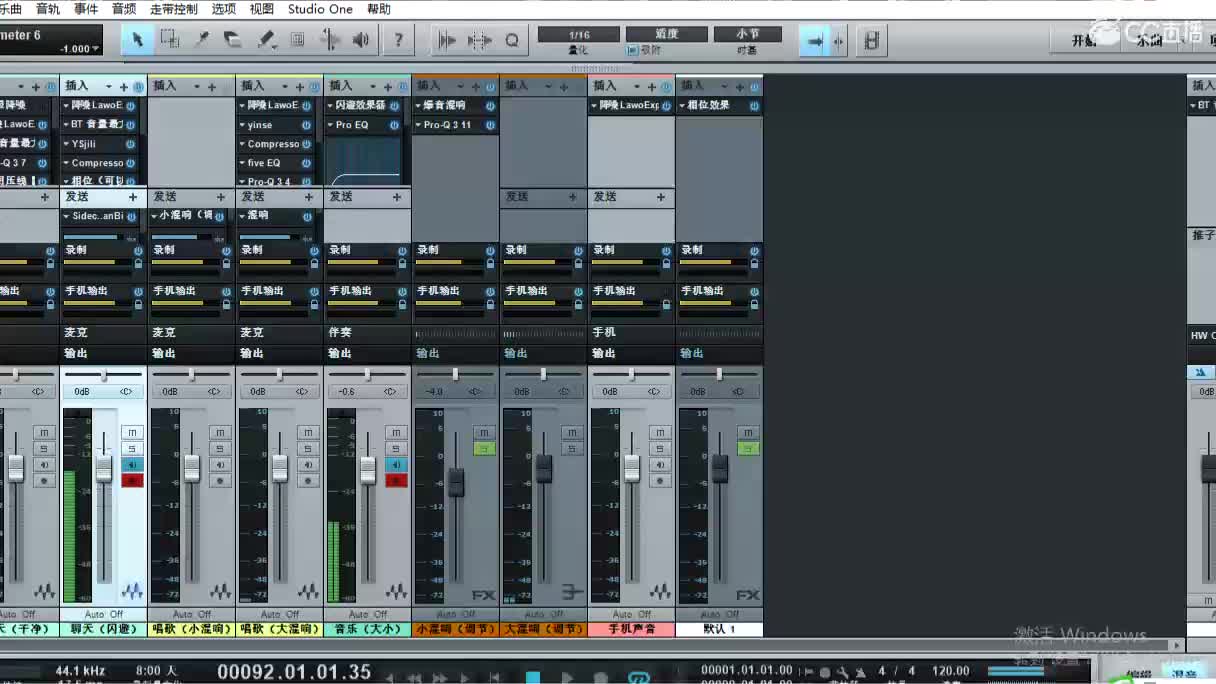The image size is (1216, 684).
Task: Click the FX icon on 小混响（调节） channel
Action: (483, 595)
